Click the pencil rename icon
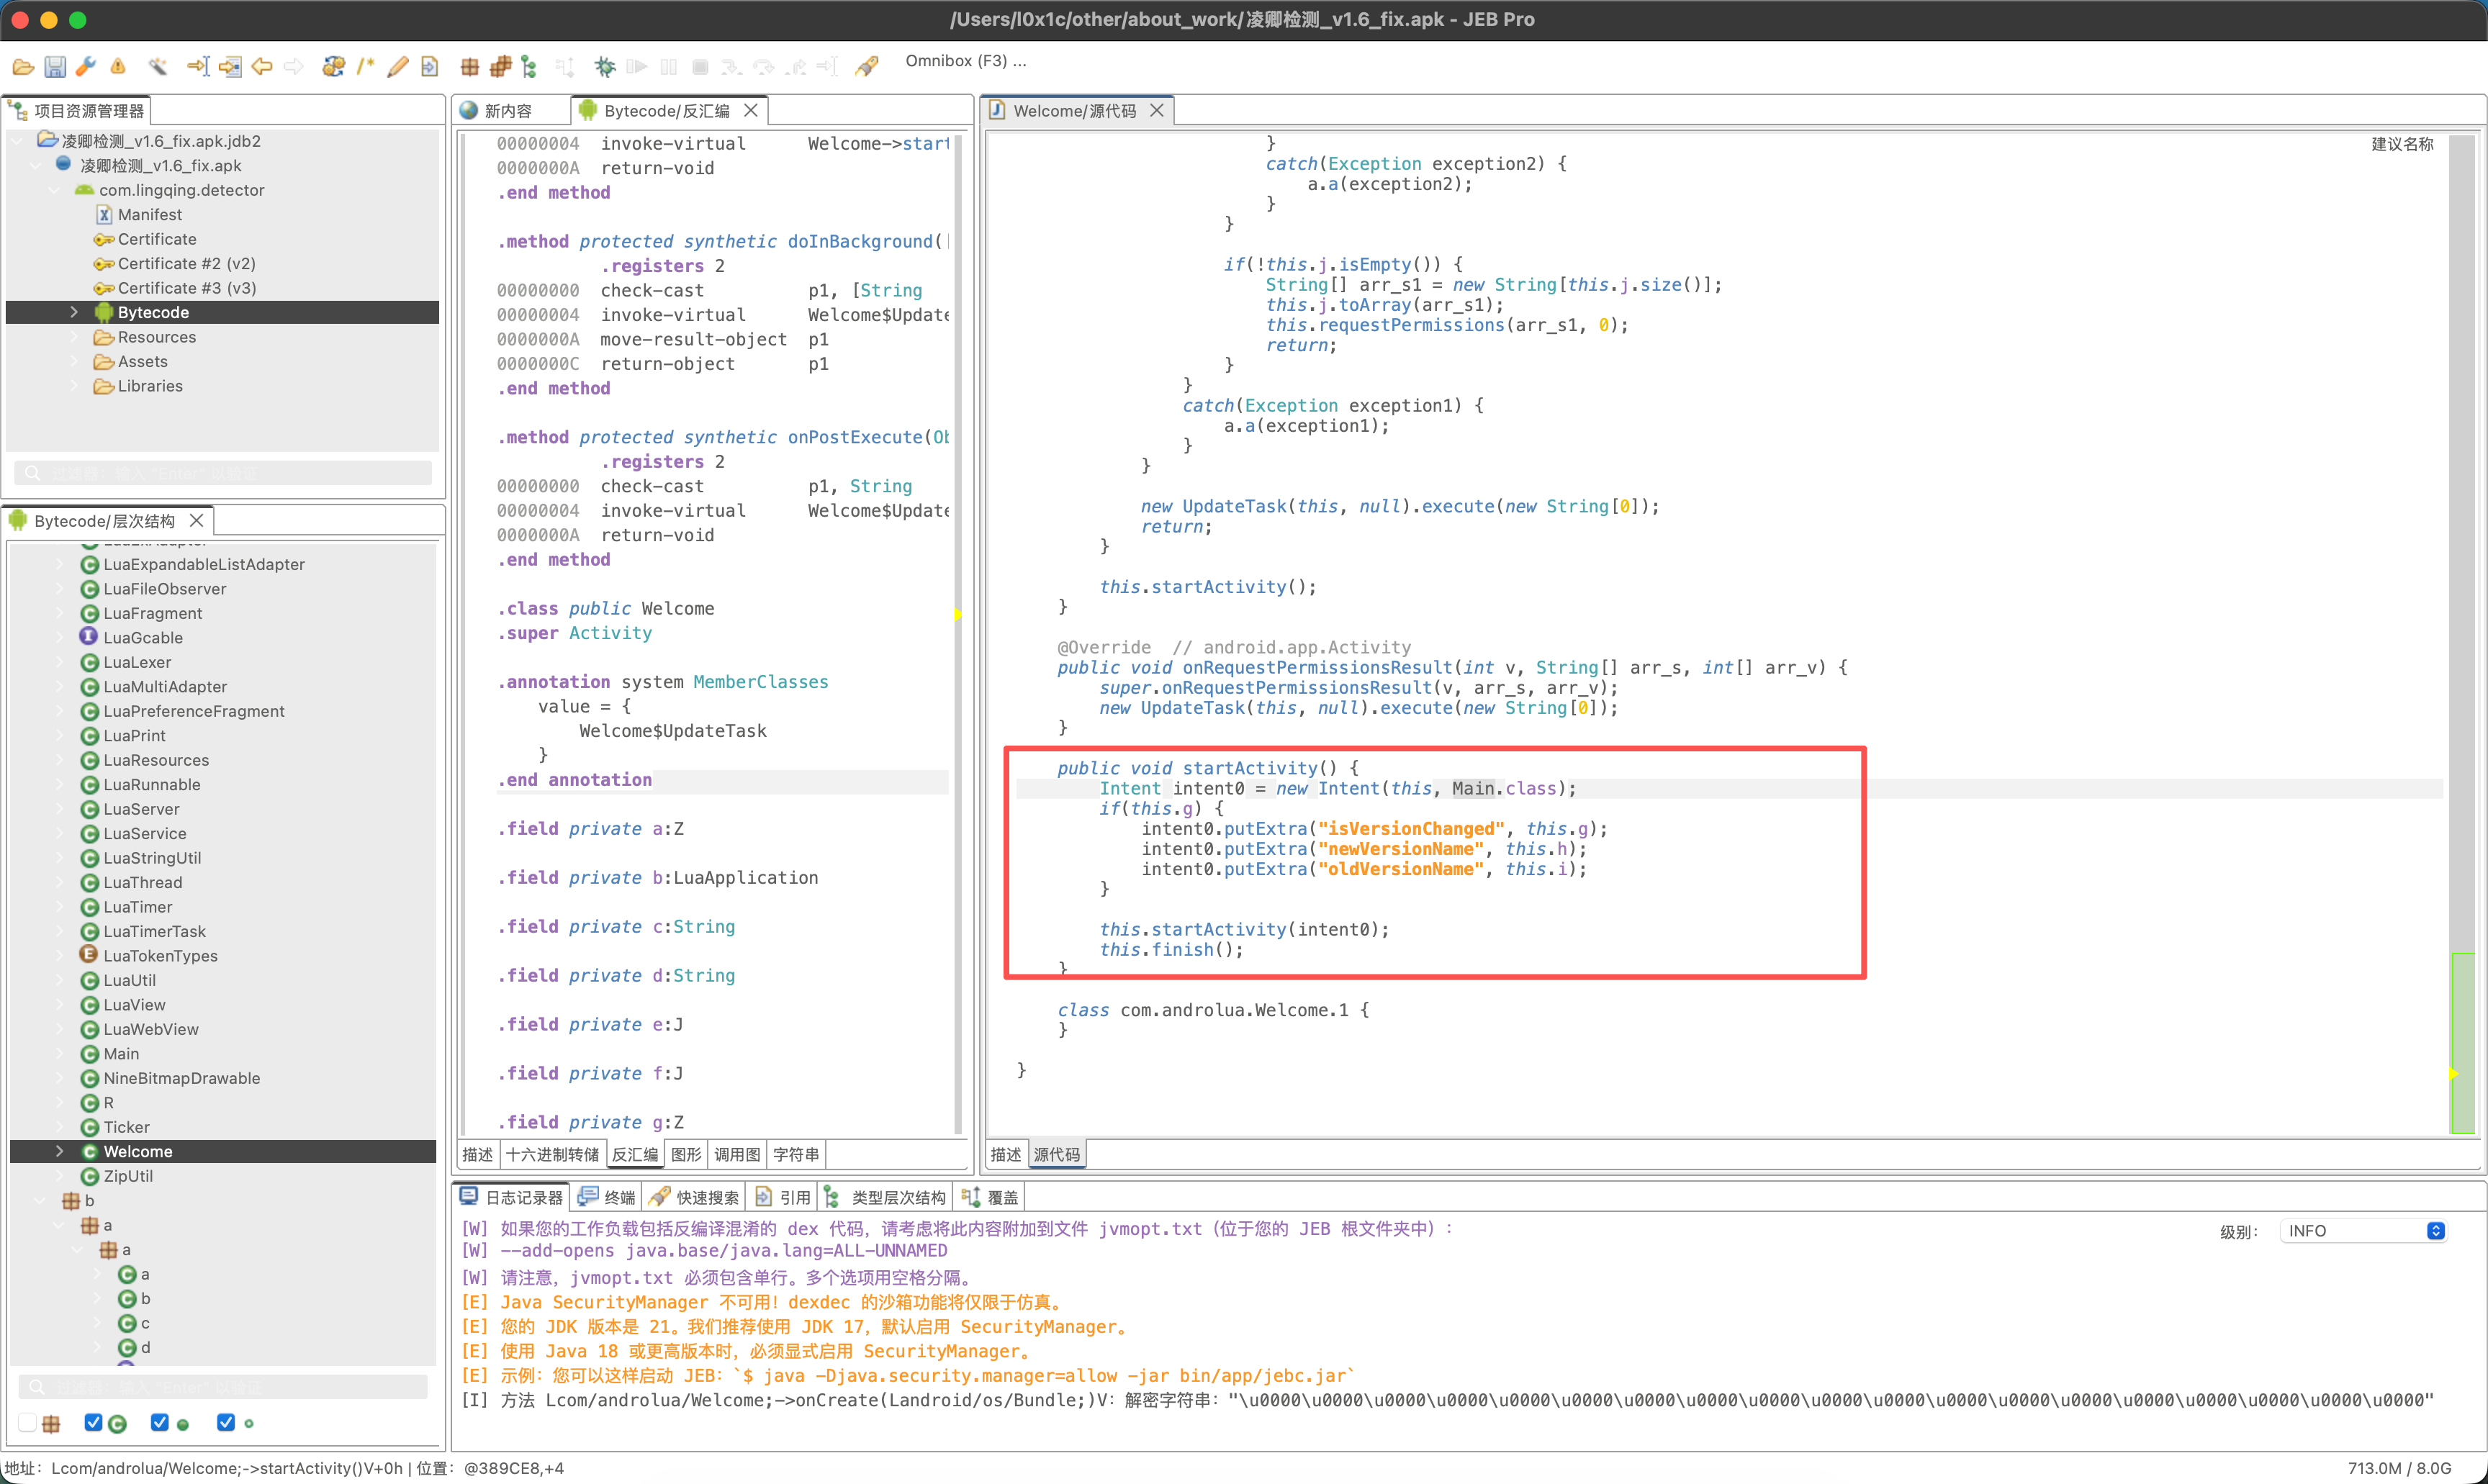The width and height of the screenshot is (2488, 1484). [x=397, y=67]
